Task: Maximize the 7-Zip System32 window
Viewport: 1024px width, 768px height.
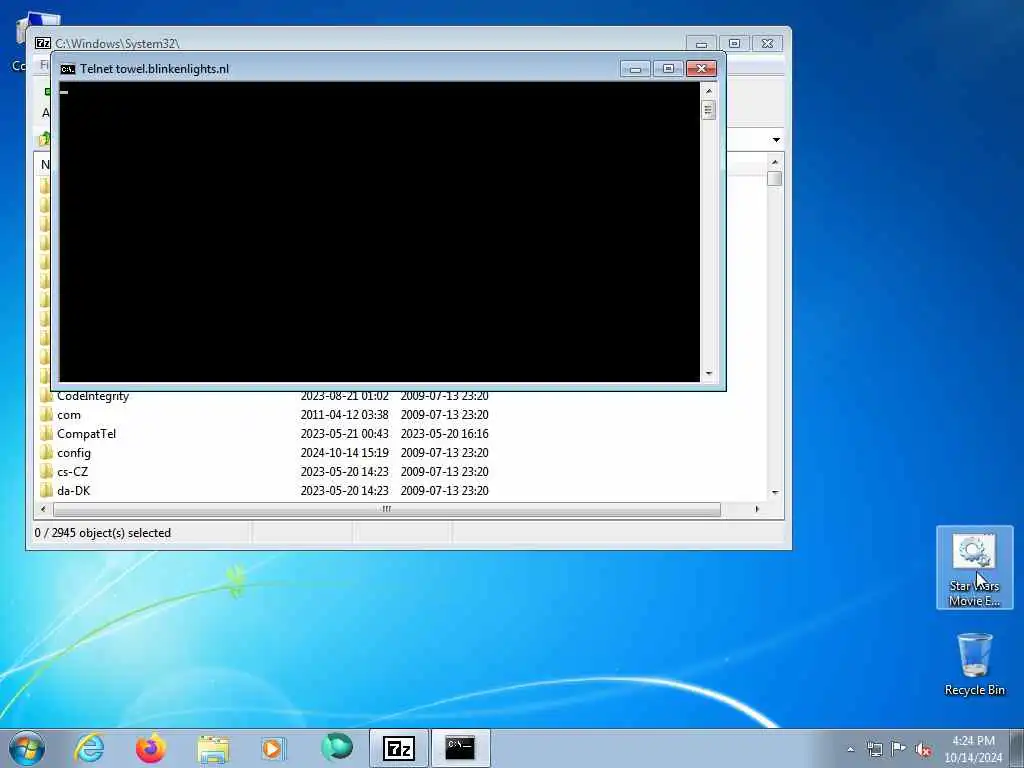Action: (735, 44)
